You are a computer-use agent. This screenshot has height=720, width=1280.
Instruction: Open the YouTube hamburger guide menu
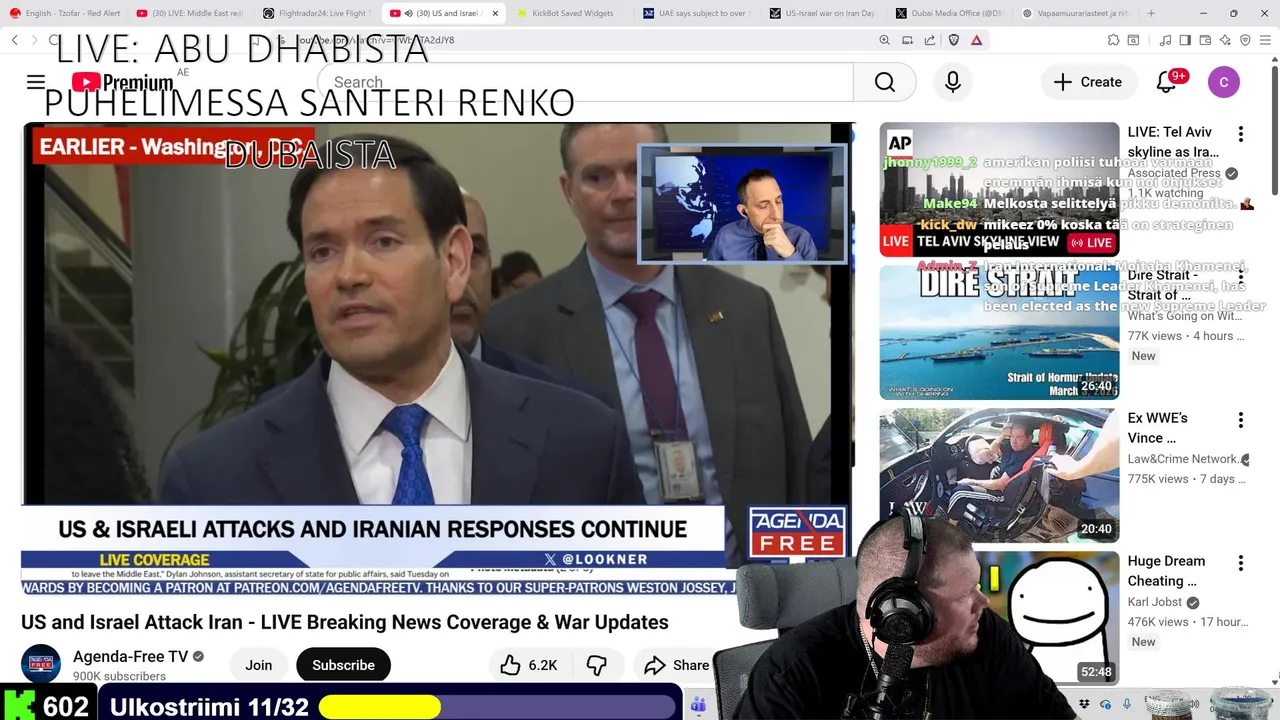[36, 82]
